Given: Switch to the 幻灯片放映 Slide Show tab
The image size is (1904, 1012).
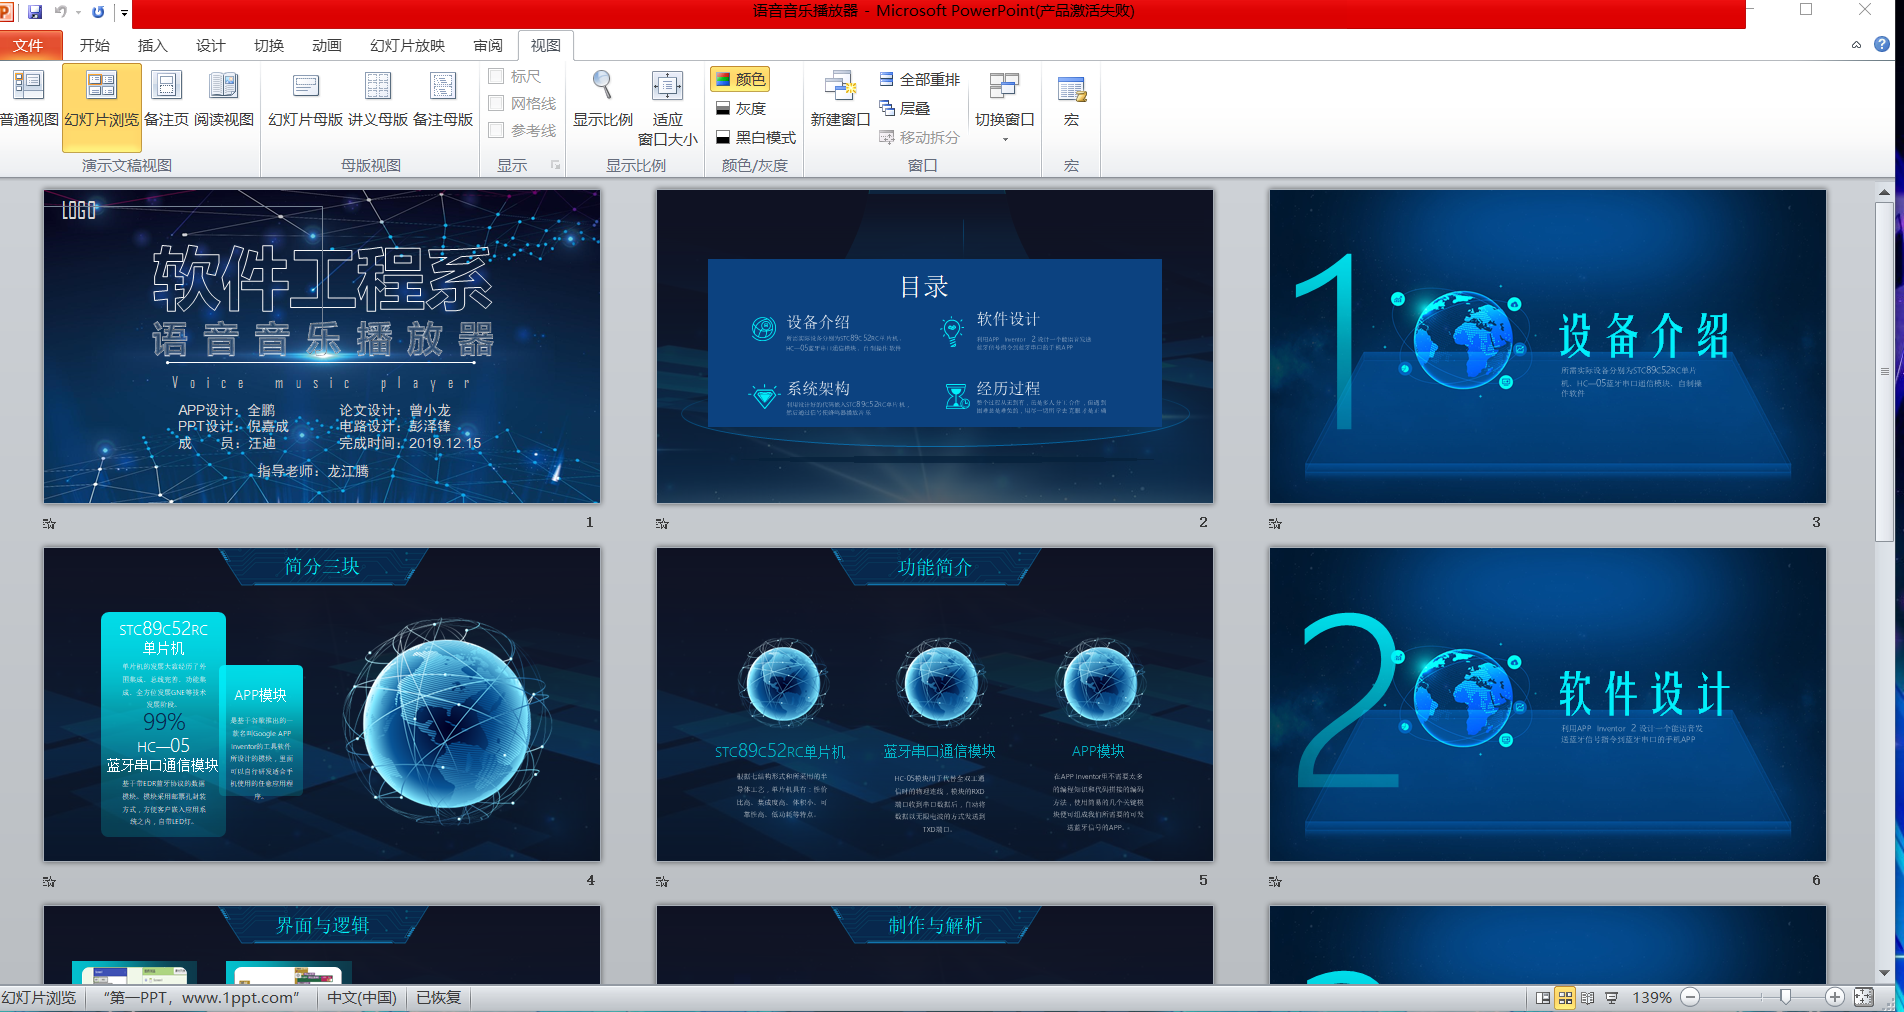Looking at the screenshot, I should [407, 45].
